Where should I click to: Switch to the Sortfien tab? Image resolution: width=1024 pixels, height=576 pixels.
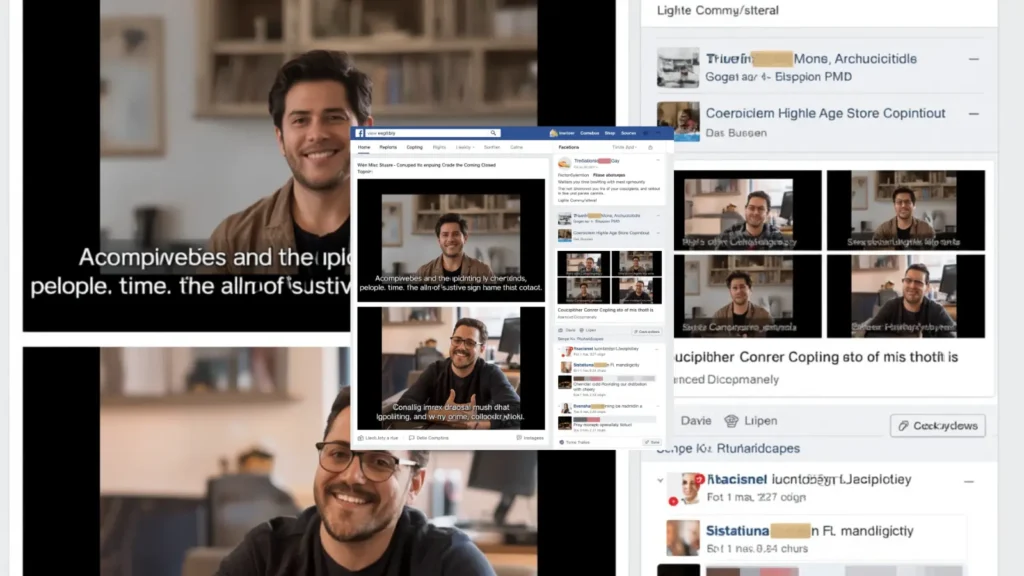click(x=492, y=148)
